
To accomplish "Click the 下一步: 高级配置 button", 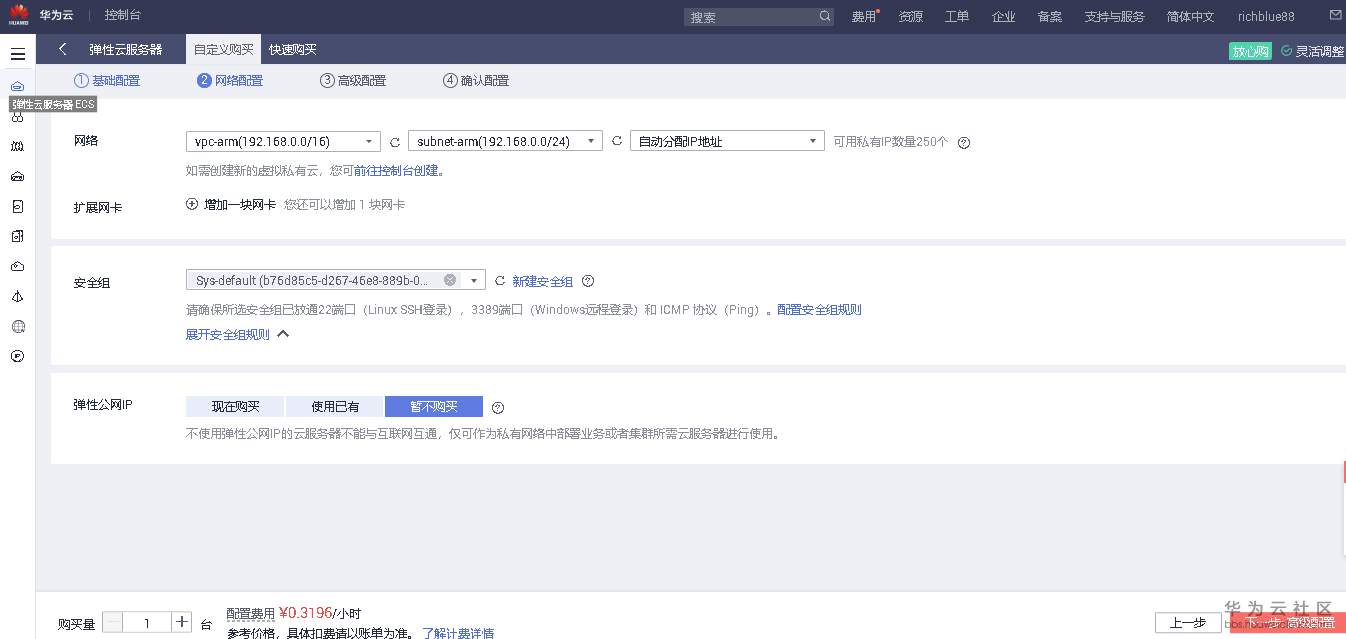I will (1288, 623).
